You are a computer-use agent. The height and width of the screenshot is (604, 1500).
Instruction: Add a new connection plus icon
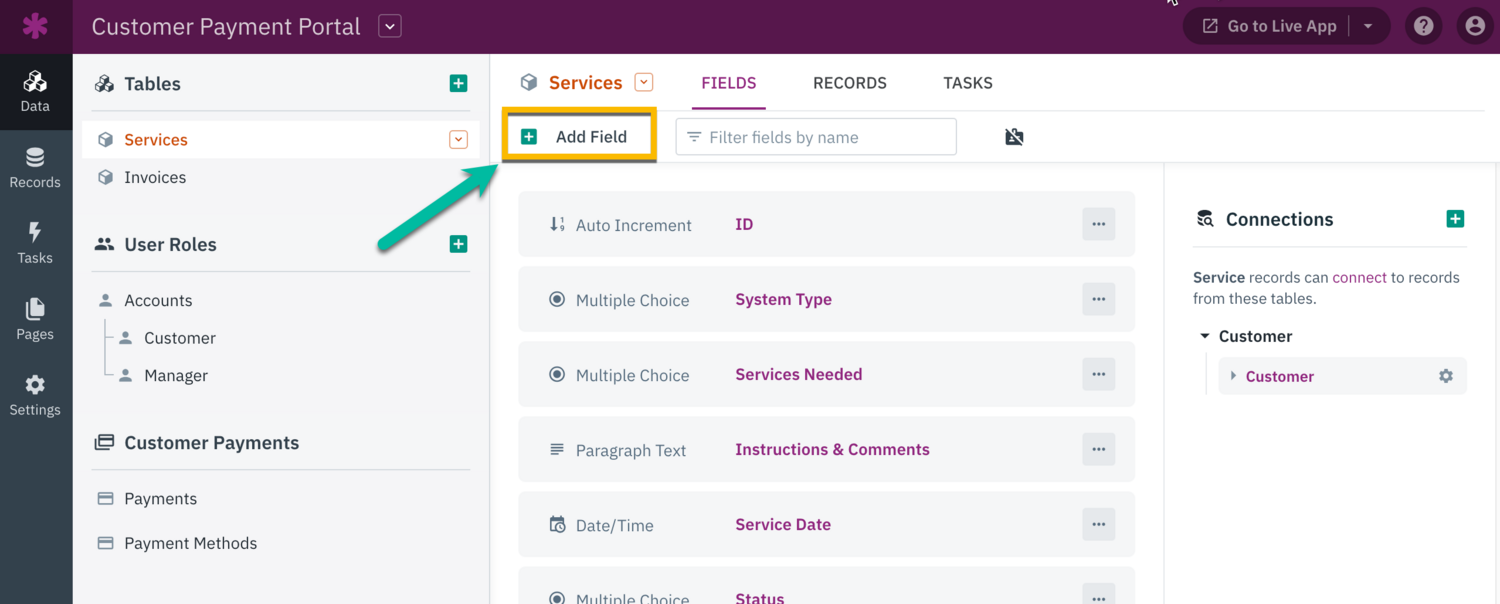coord(1455,219)
